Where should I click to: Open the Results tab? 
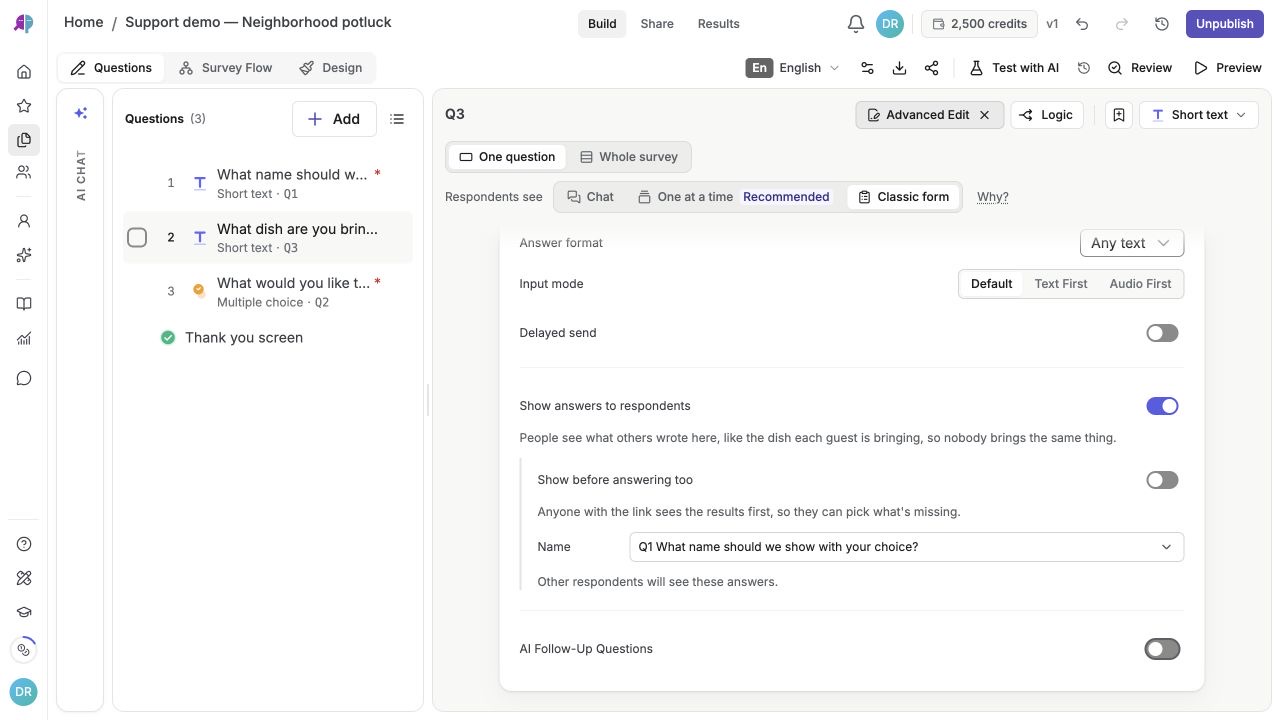[718, 24]
